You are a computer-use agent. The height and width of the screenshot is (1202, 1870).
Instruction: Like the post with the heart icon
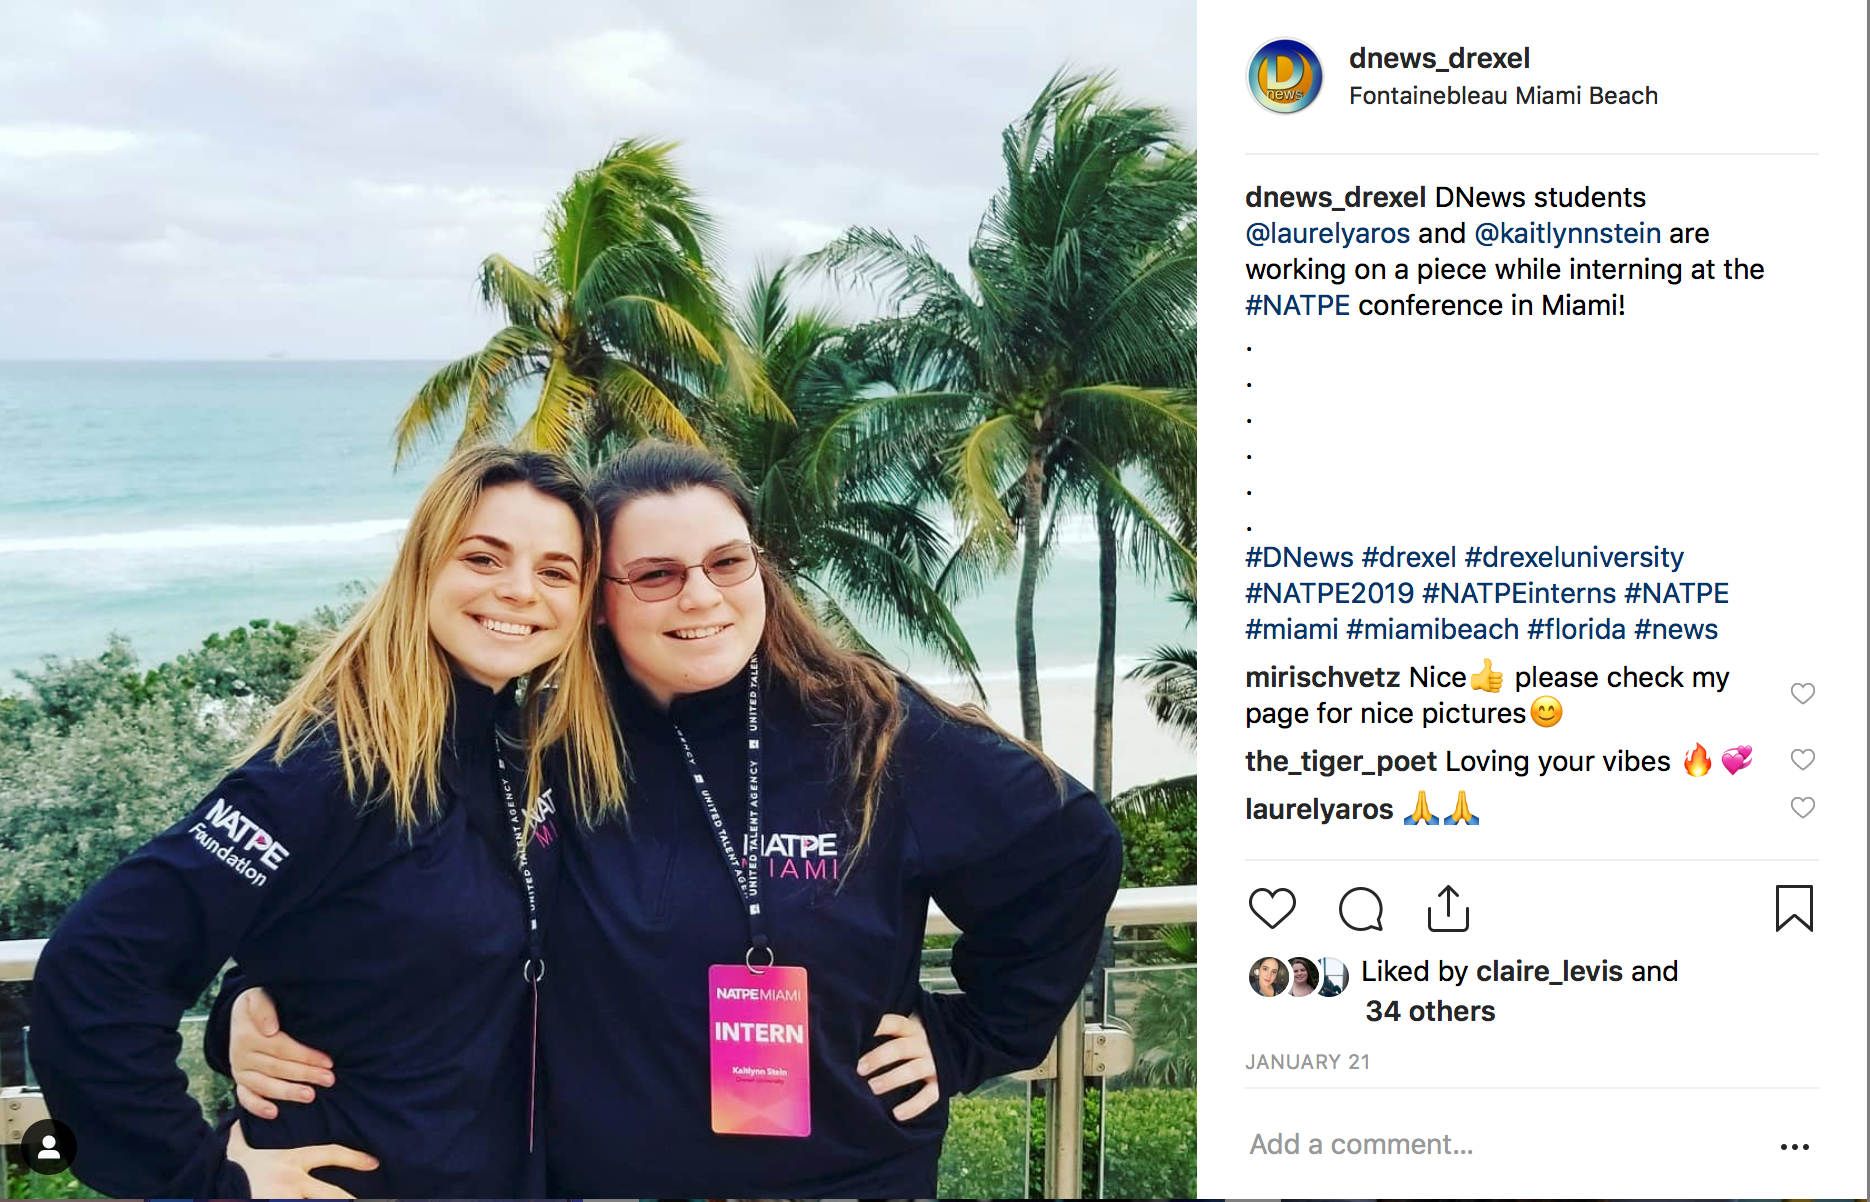click(x=1272, y=909)
